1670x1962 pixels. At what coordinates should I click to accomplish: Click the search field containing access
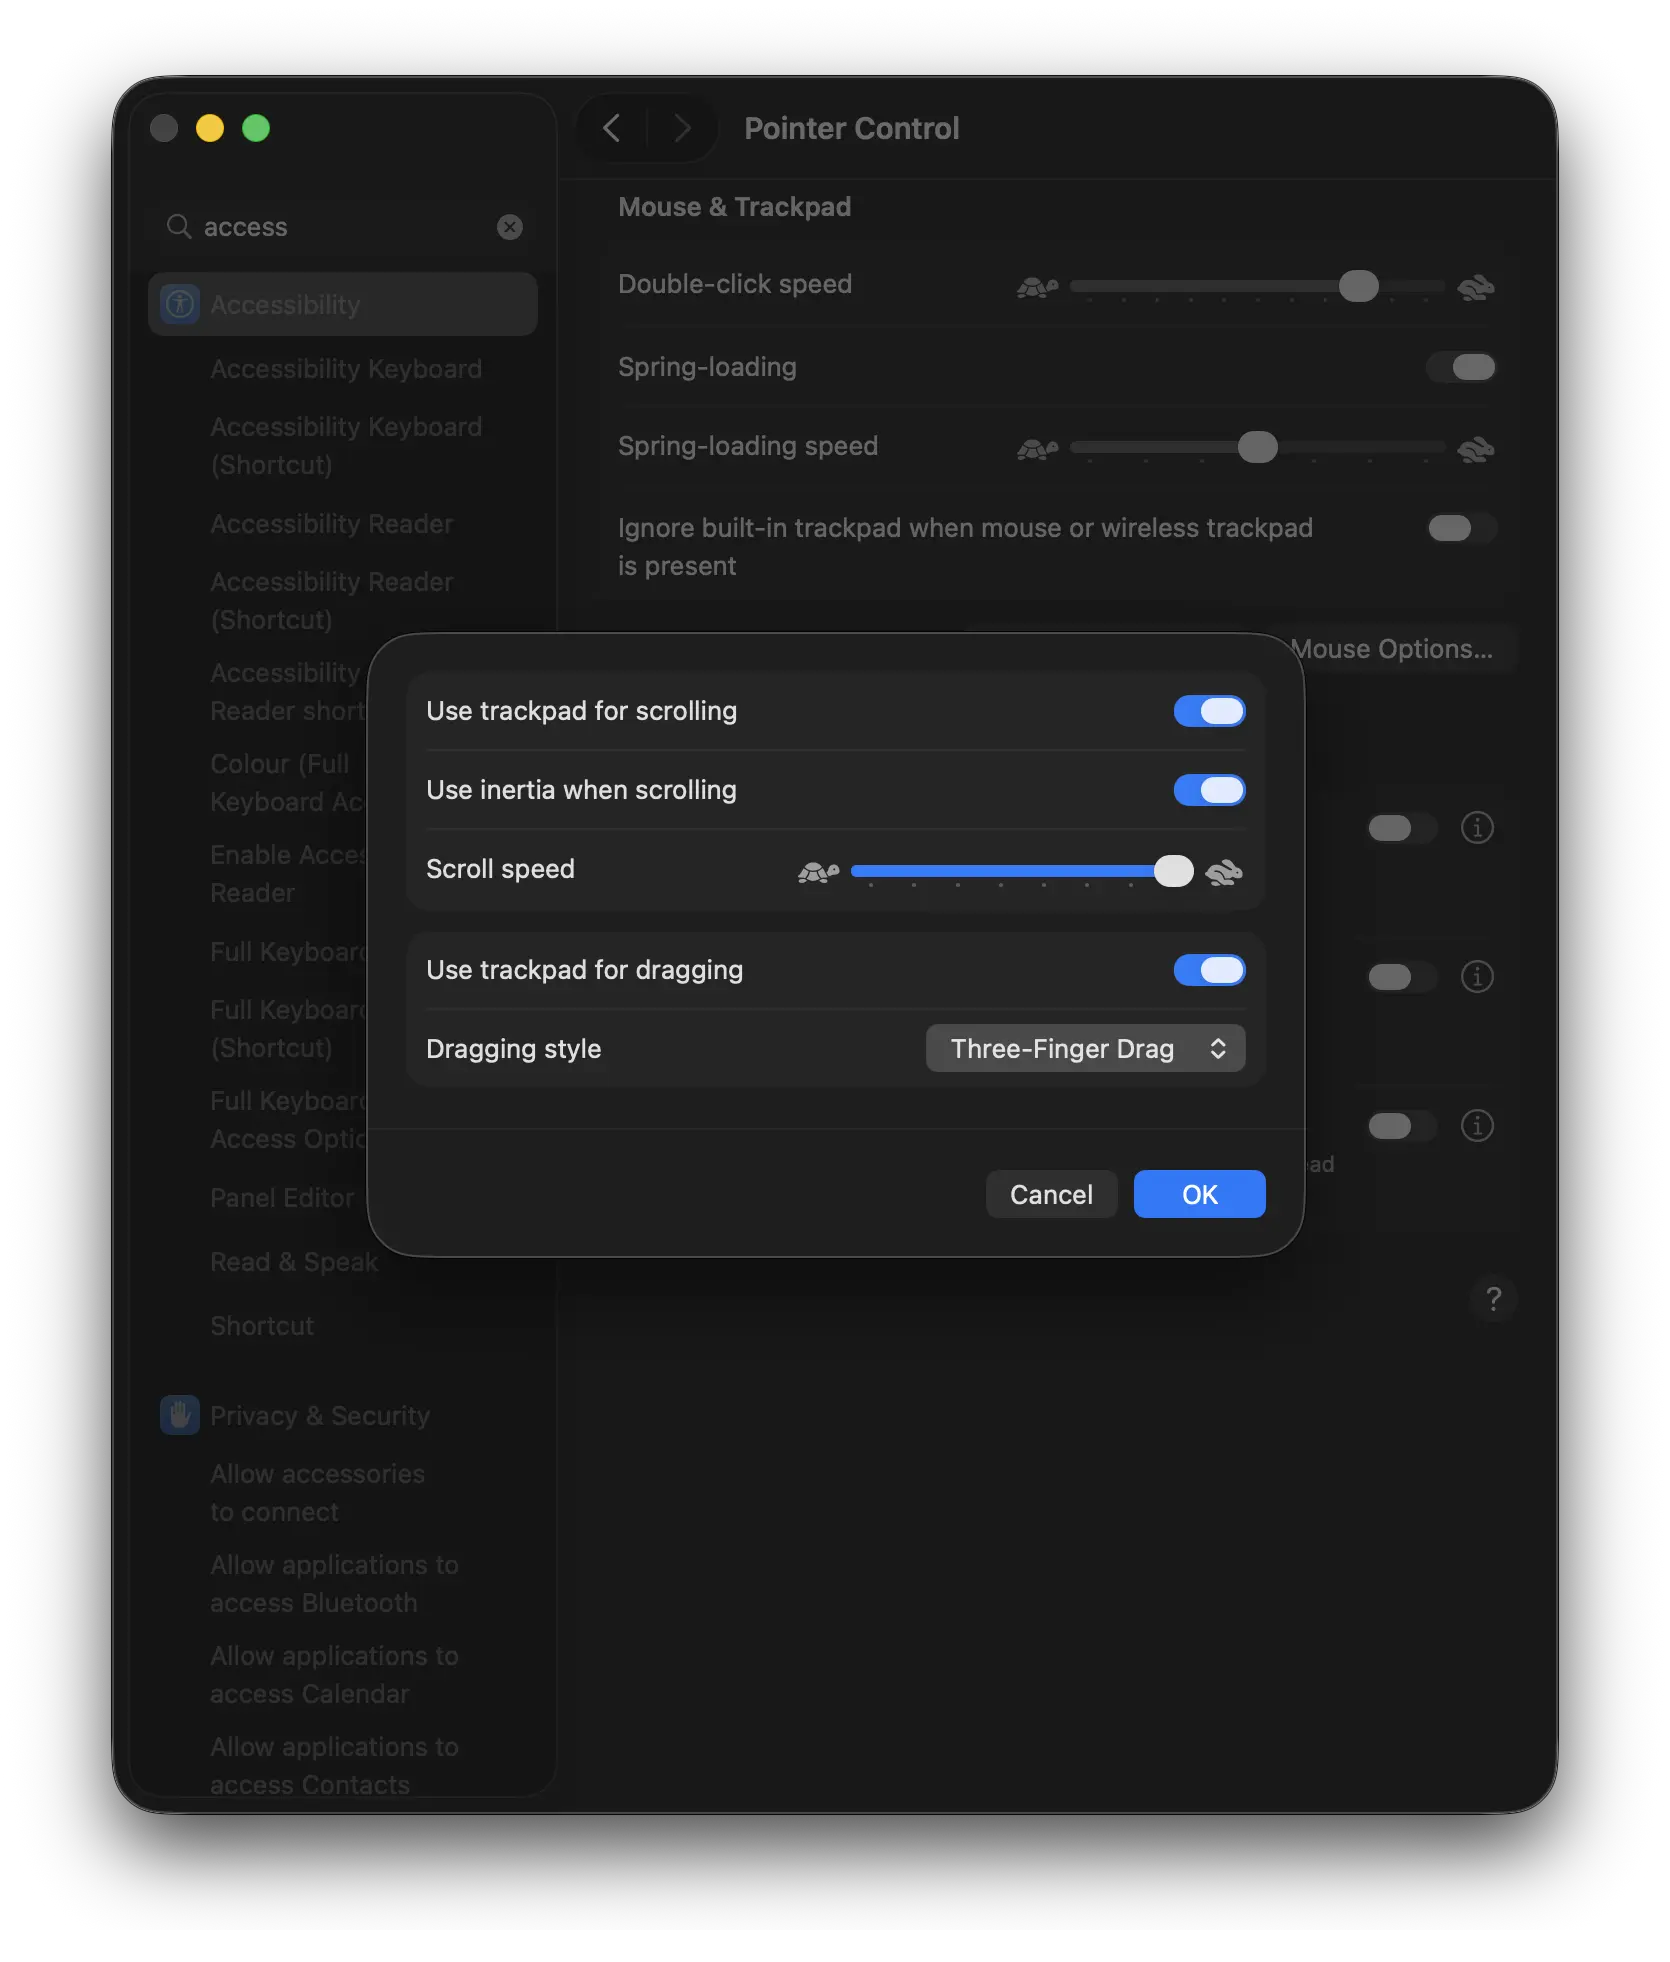coord(343,227)
